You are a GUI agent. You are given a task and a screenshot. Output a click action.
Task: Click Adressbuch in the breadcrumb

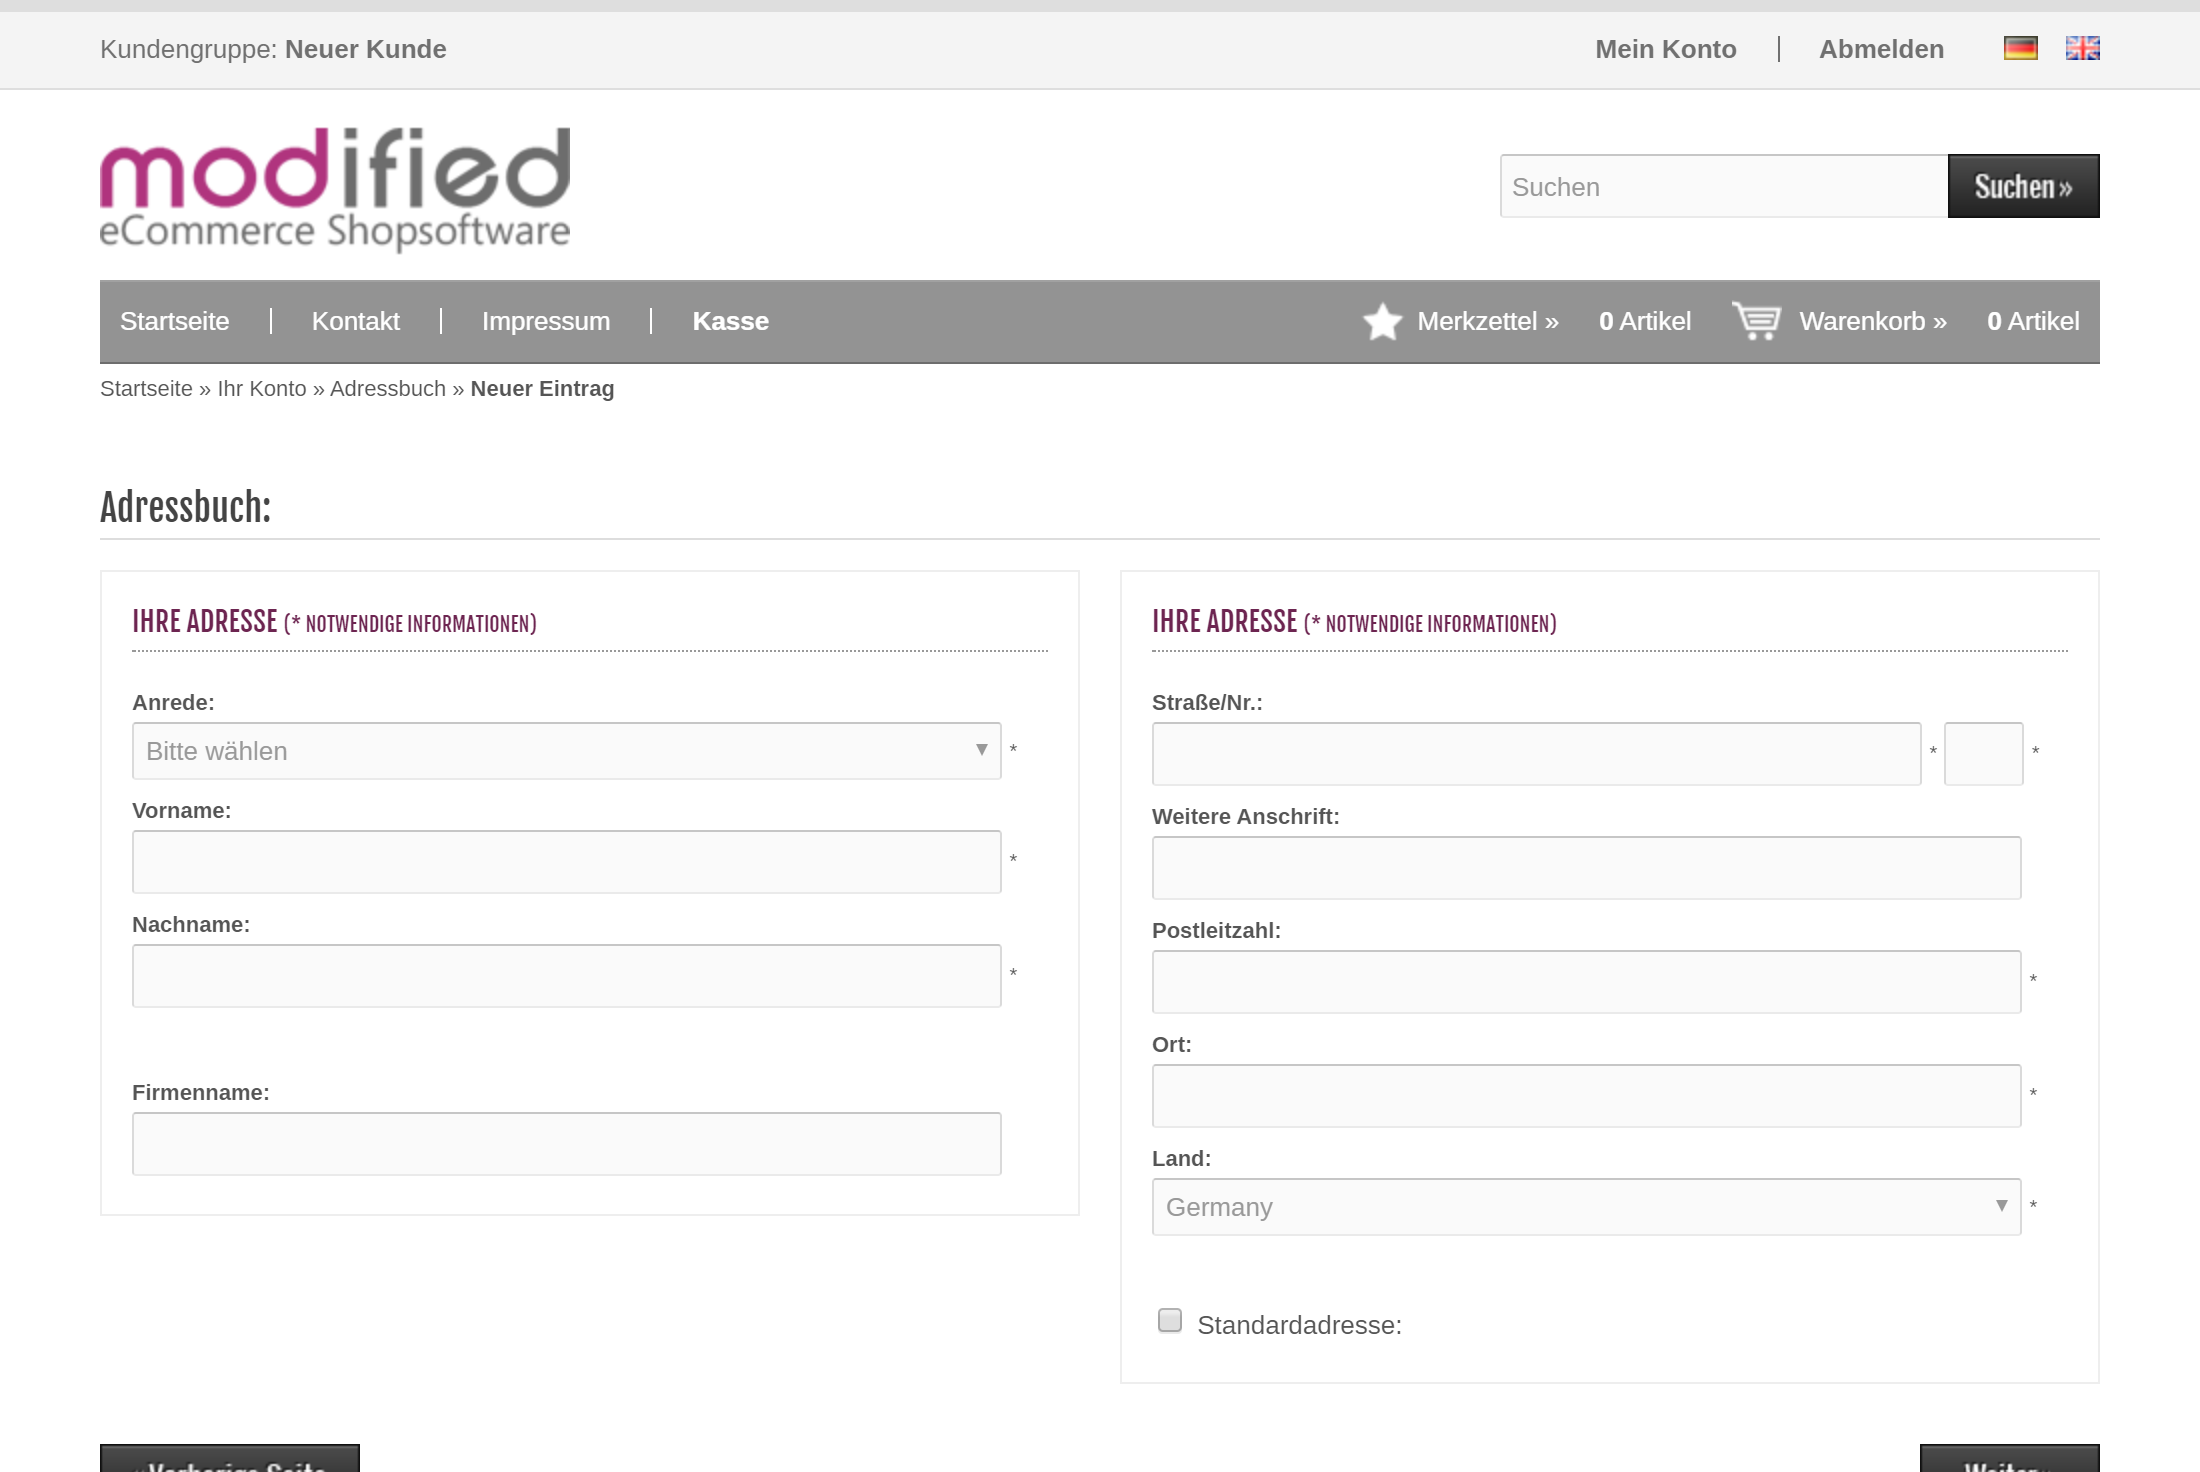(388, 389)
